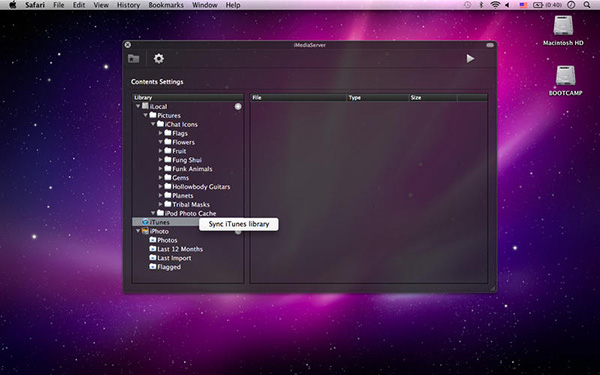Select the iLocal computer icon
Viewport: 600px width, 375px height.
(x=145, y=106)
